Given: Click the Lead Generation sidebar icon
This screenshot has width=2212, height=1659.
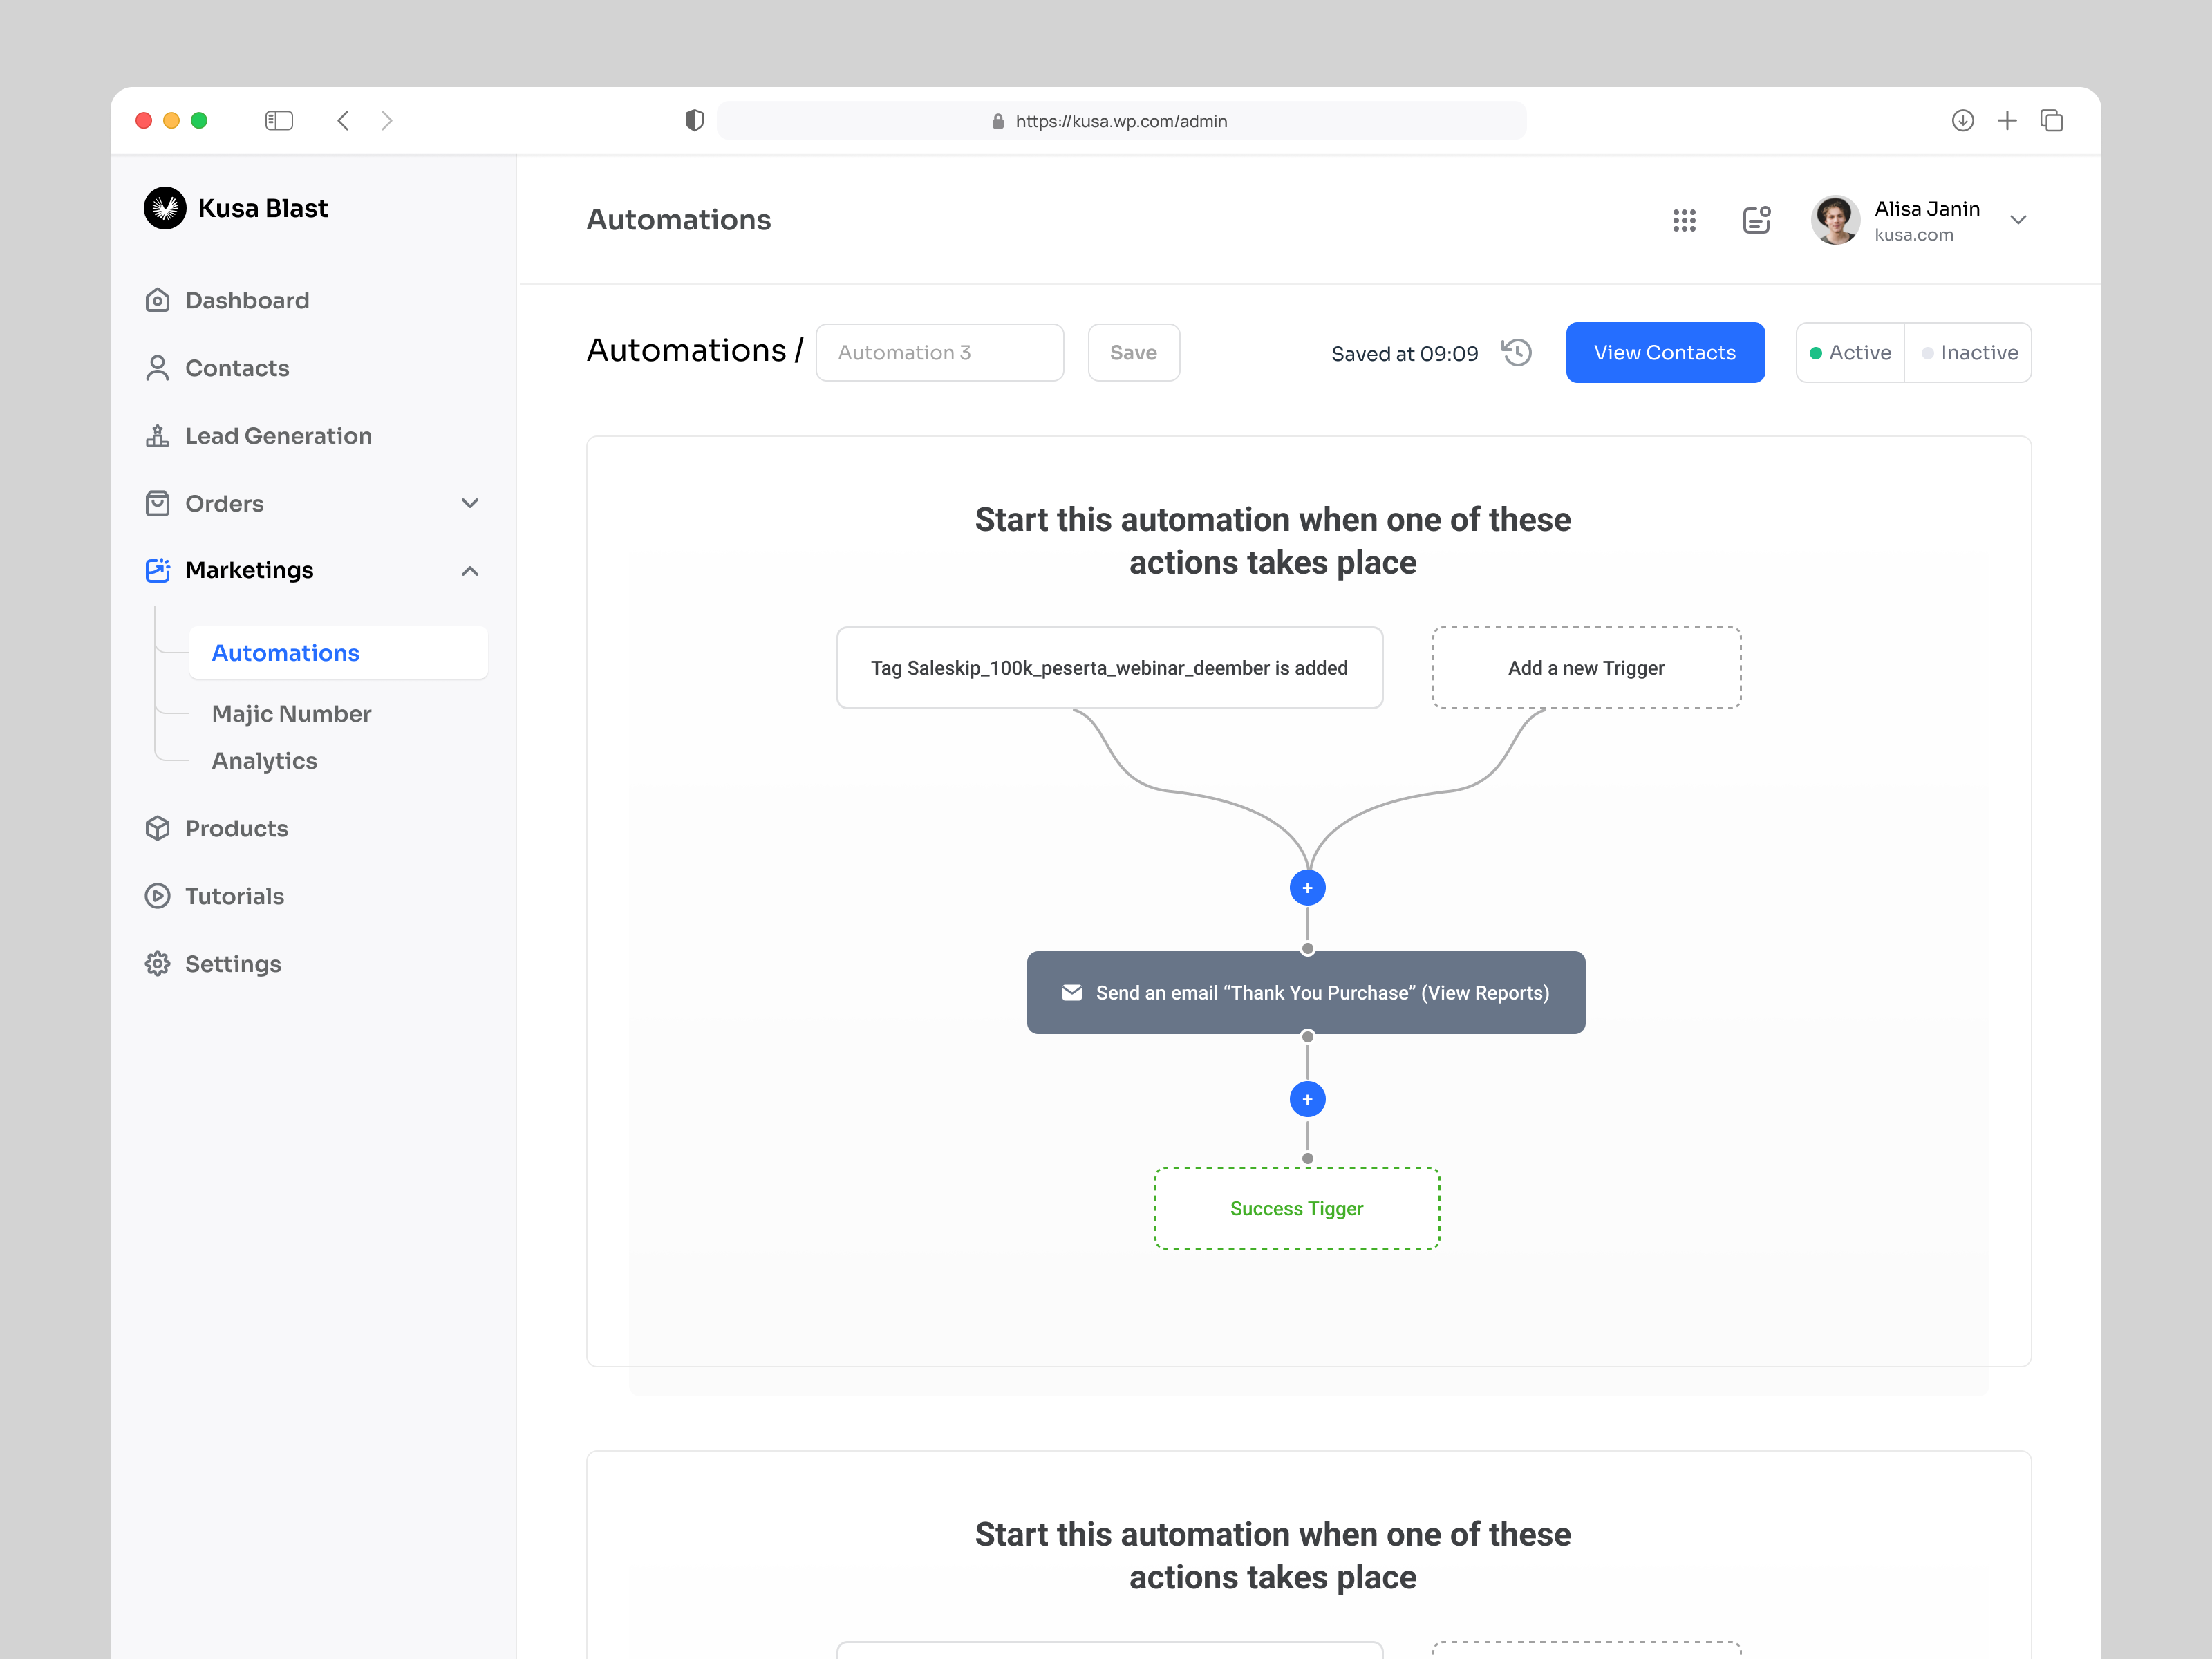Looking at the screenshot, I should 158,435.
